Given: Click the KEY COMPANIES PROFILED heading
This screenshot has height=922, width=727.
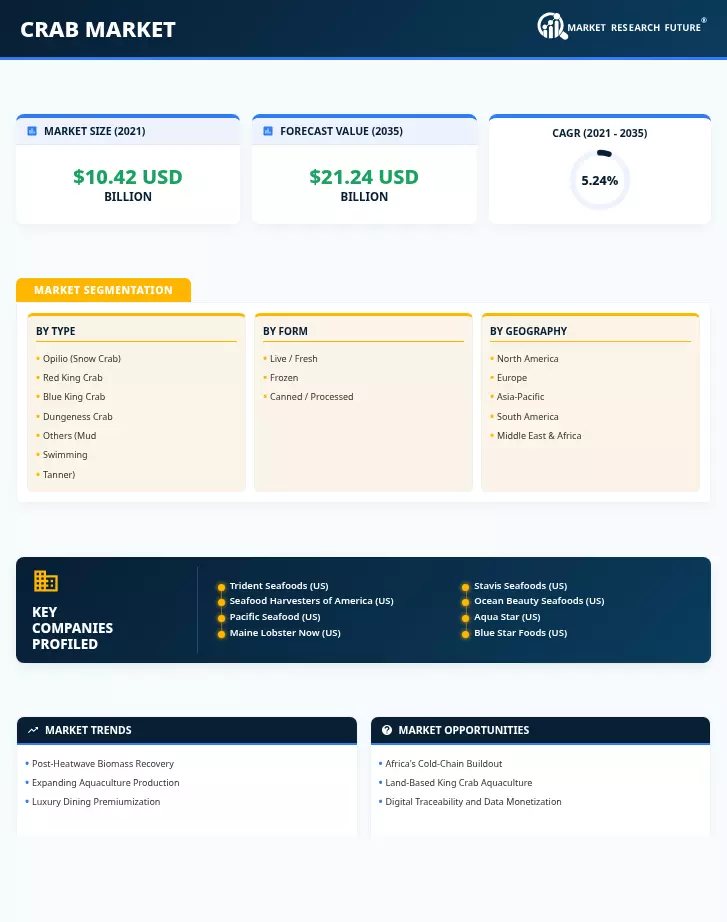Looking at the screenshot, I should pos(72,628).
